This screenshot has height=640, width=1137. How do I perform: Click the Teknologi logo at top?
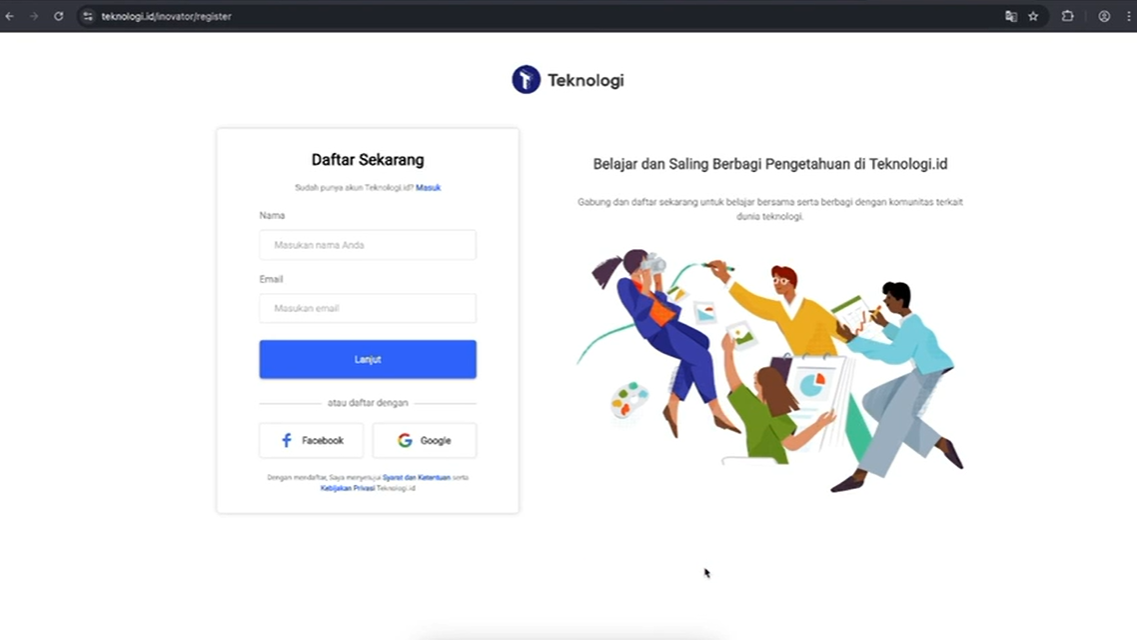tap(568, 80)
